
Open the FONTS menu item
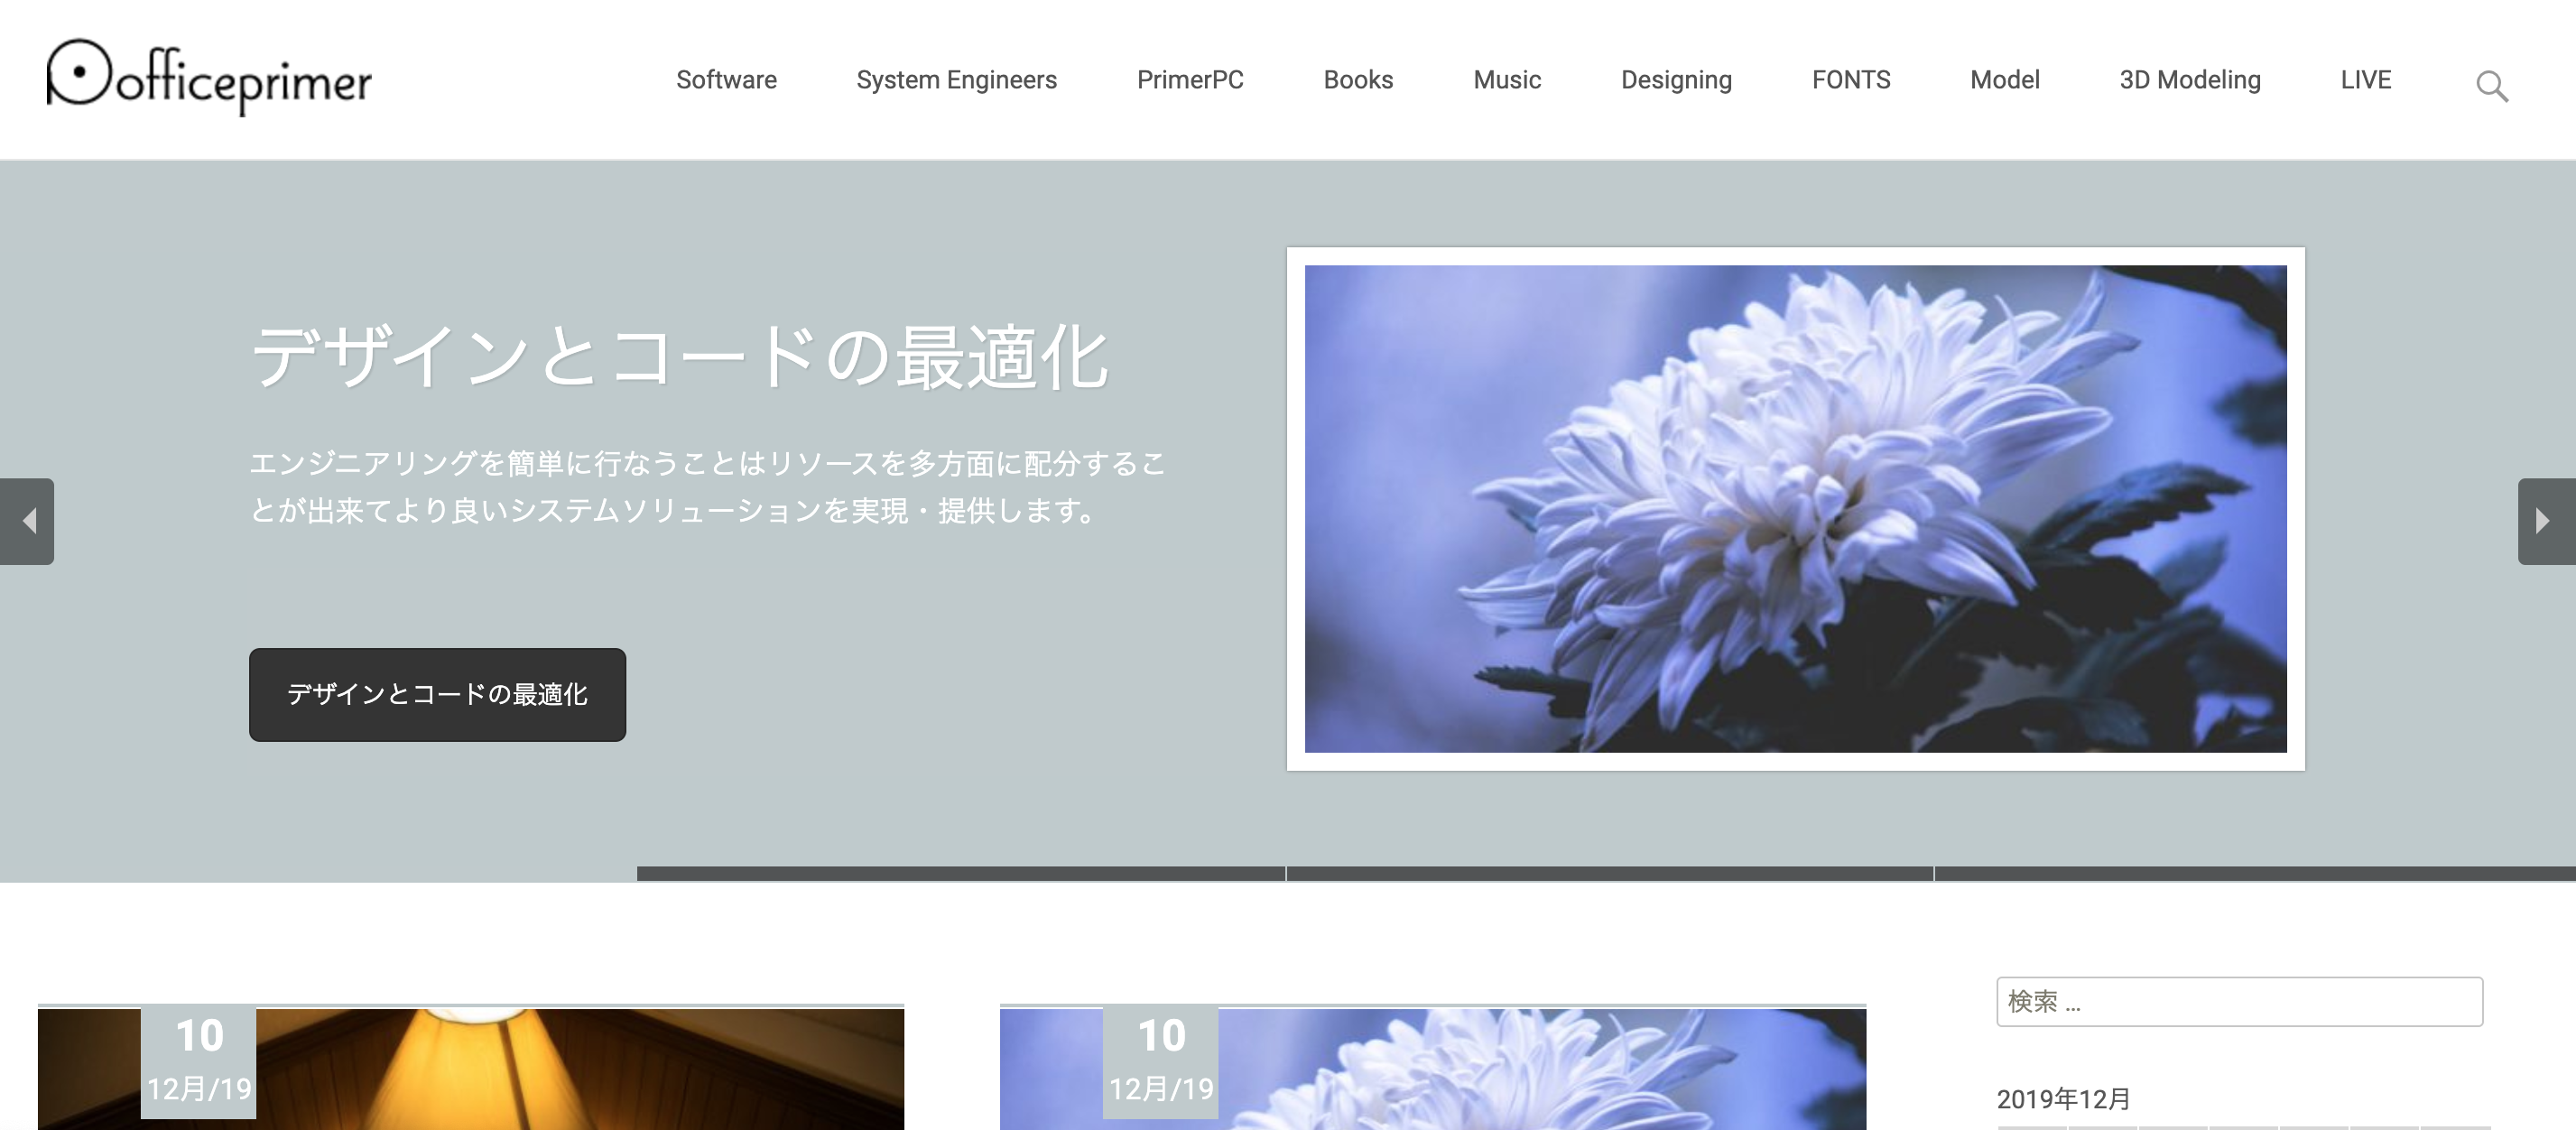coord(1851,80)
